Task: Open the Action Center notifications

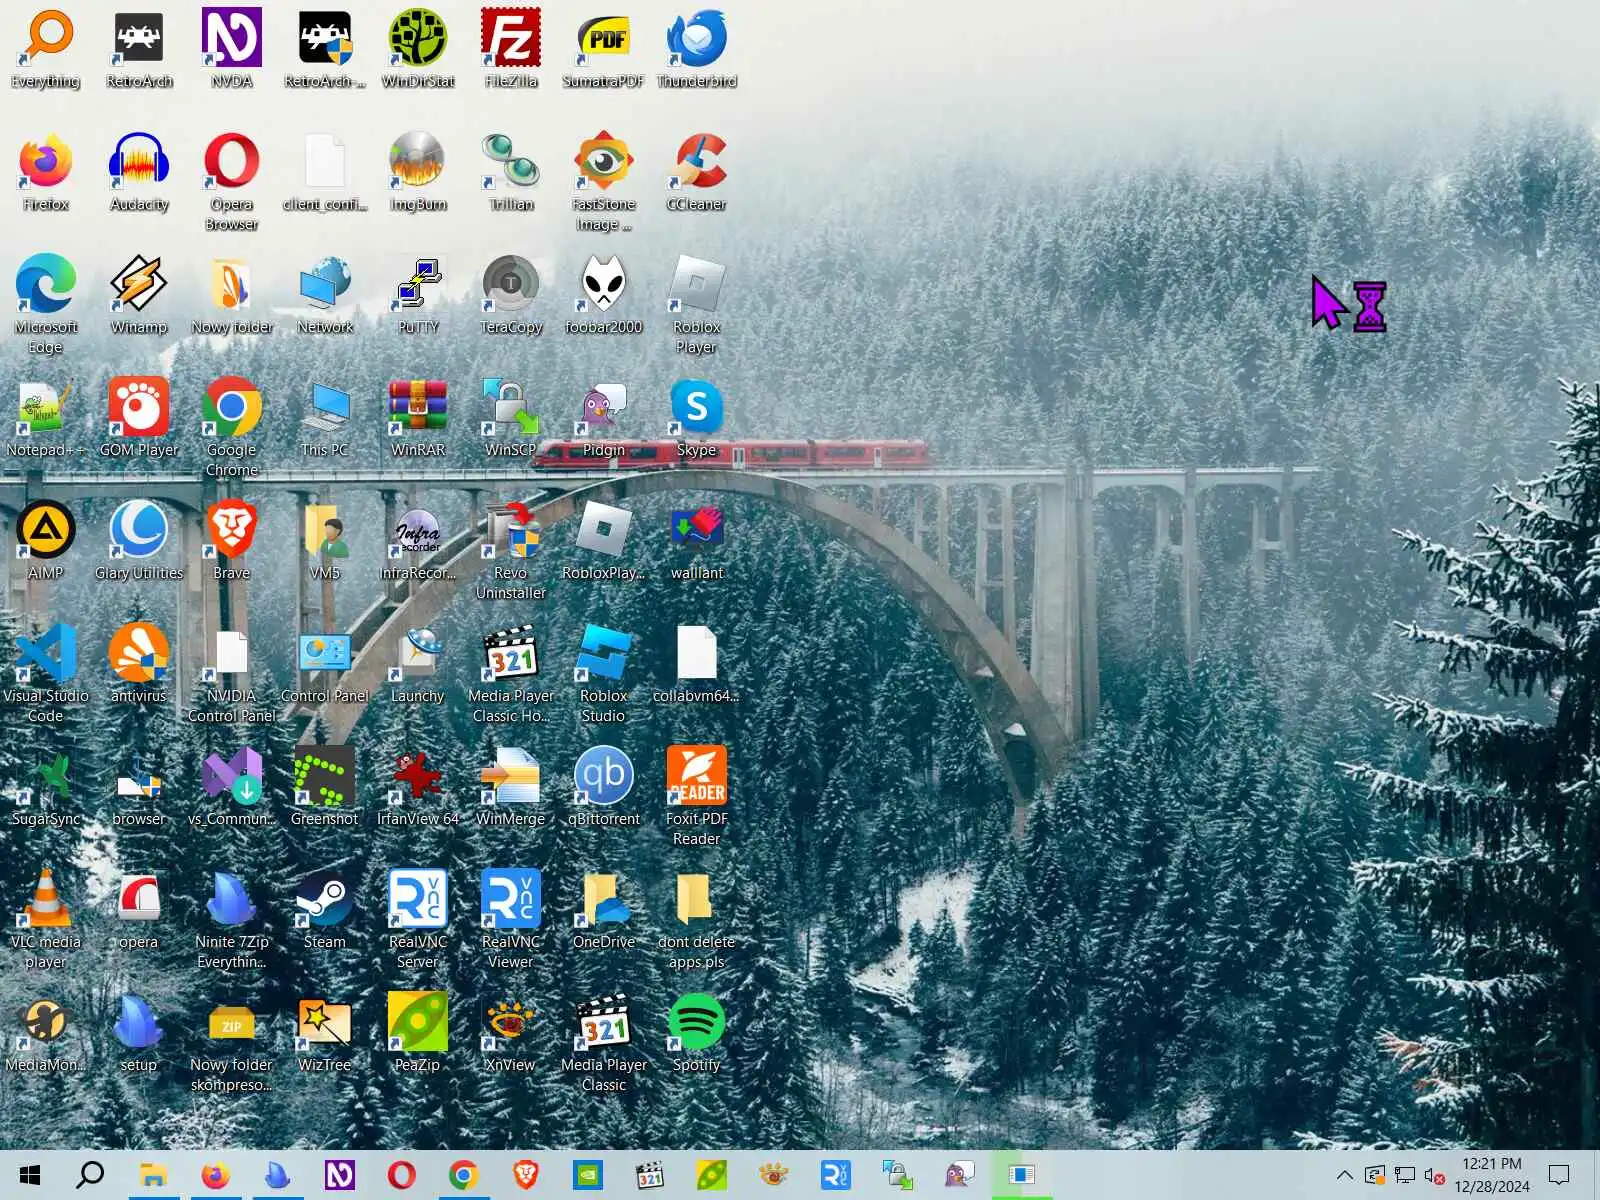Action: coord(1559,1175)
